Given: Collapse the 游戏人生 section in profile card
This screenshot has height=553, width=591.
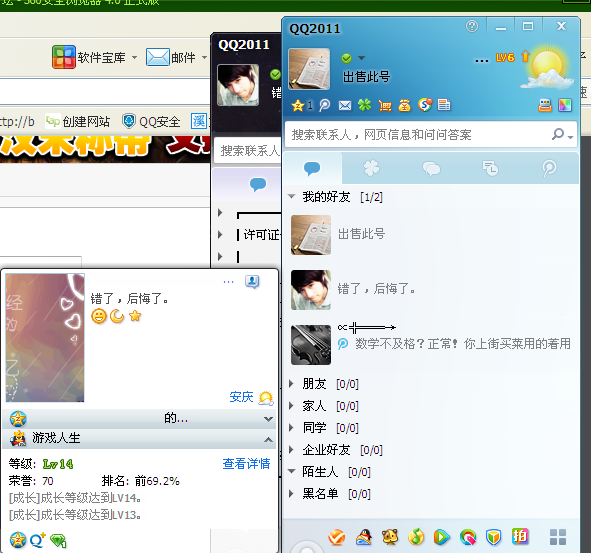Looking at the screenshot, I should [268, 440].
